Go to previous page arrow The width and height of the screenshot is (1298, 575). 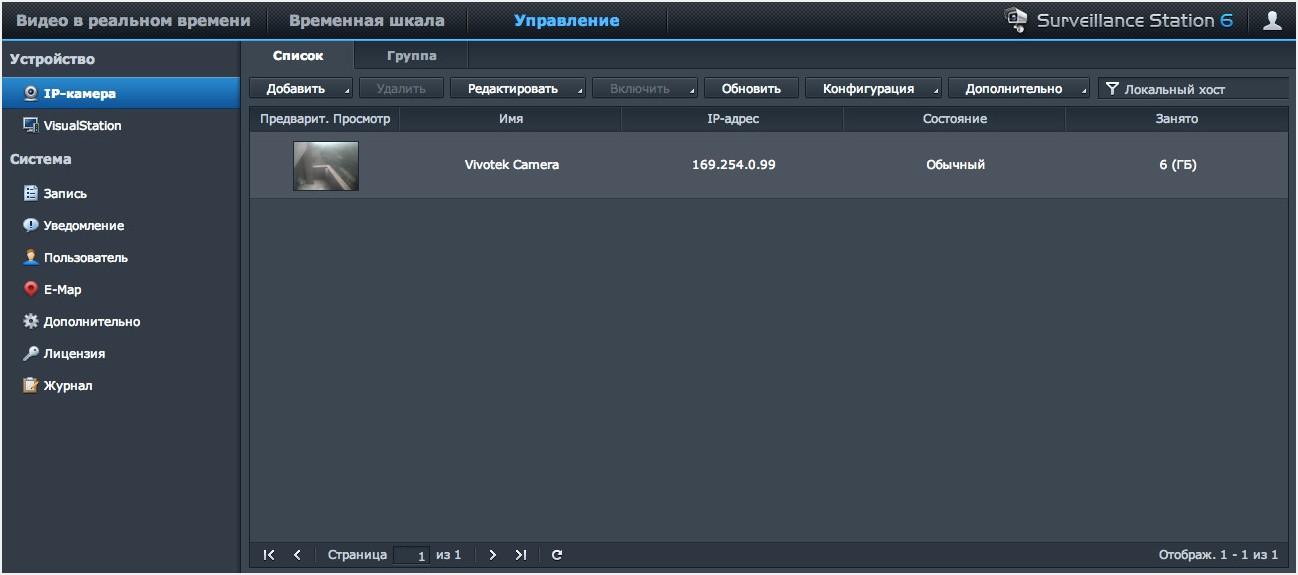pos(297,555)
